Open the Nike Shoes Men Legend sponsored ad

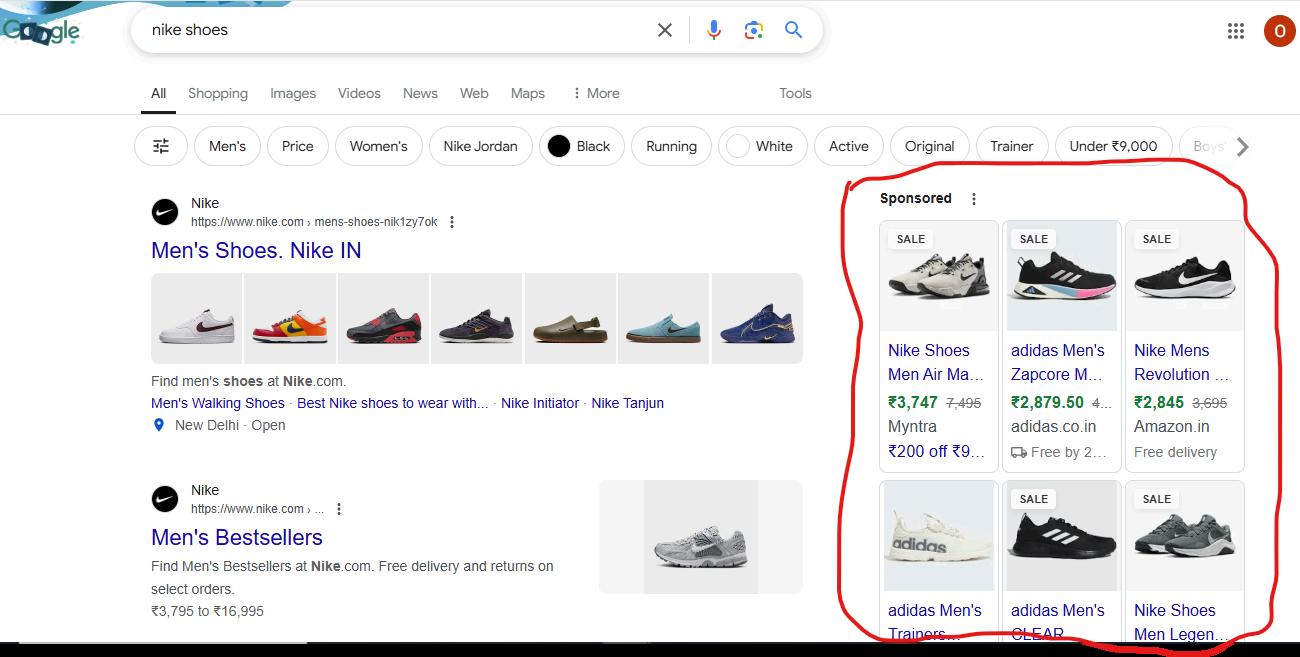pyautogui.click(x=1185, y=562)
